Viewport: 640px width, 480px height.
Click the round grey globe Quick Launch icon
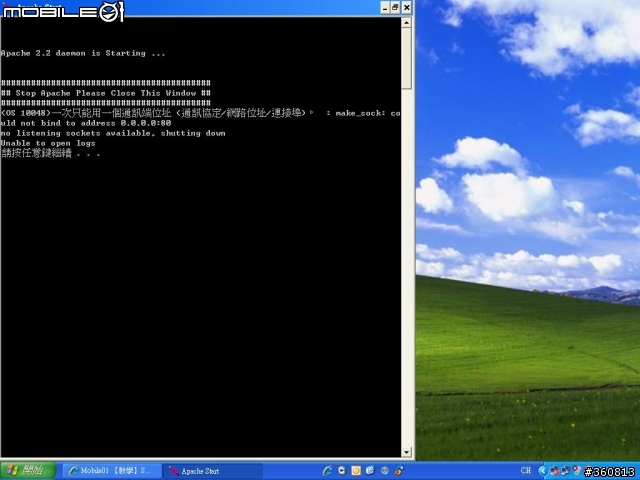pos(384,471)
